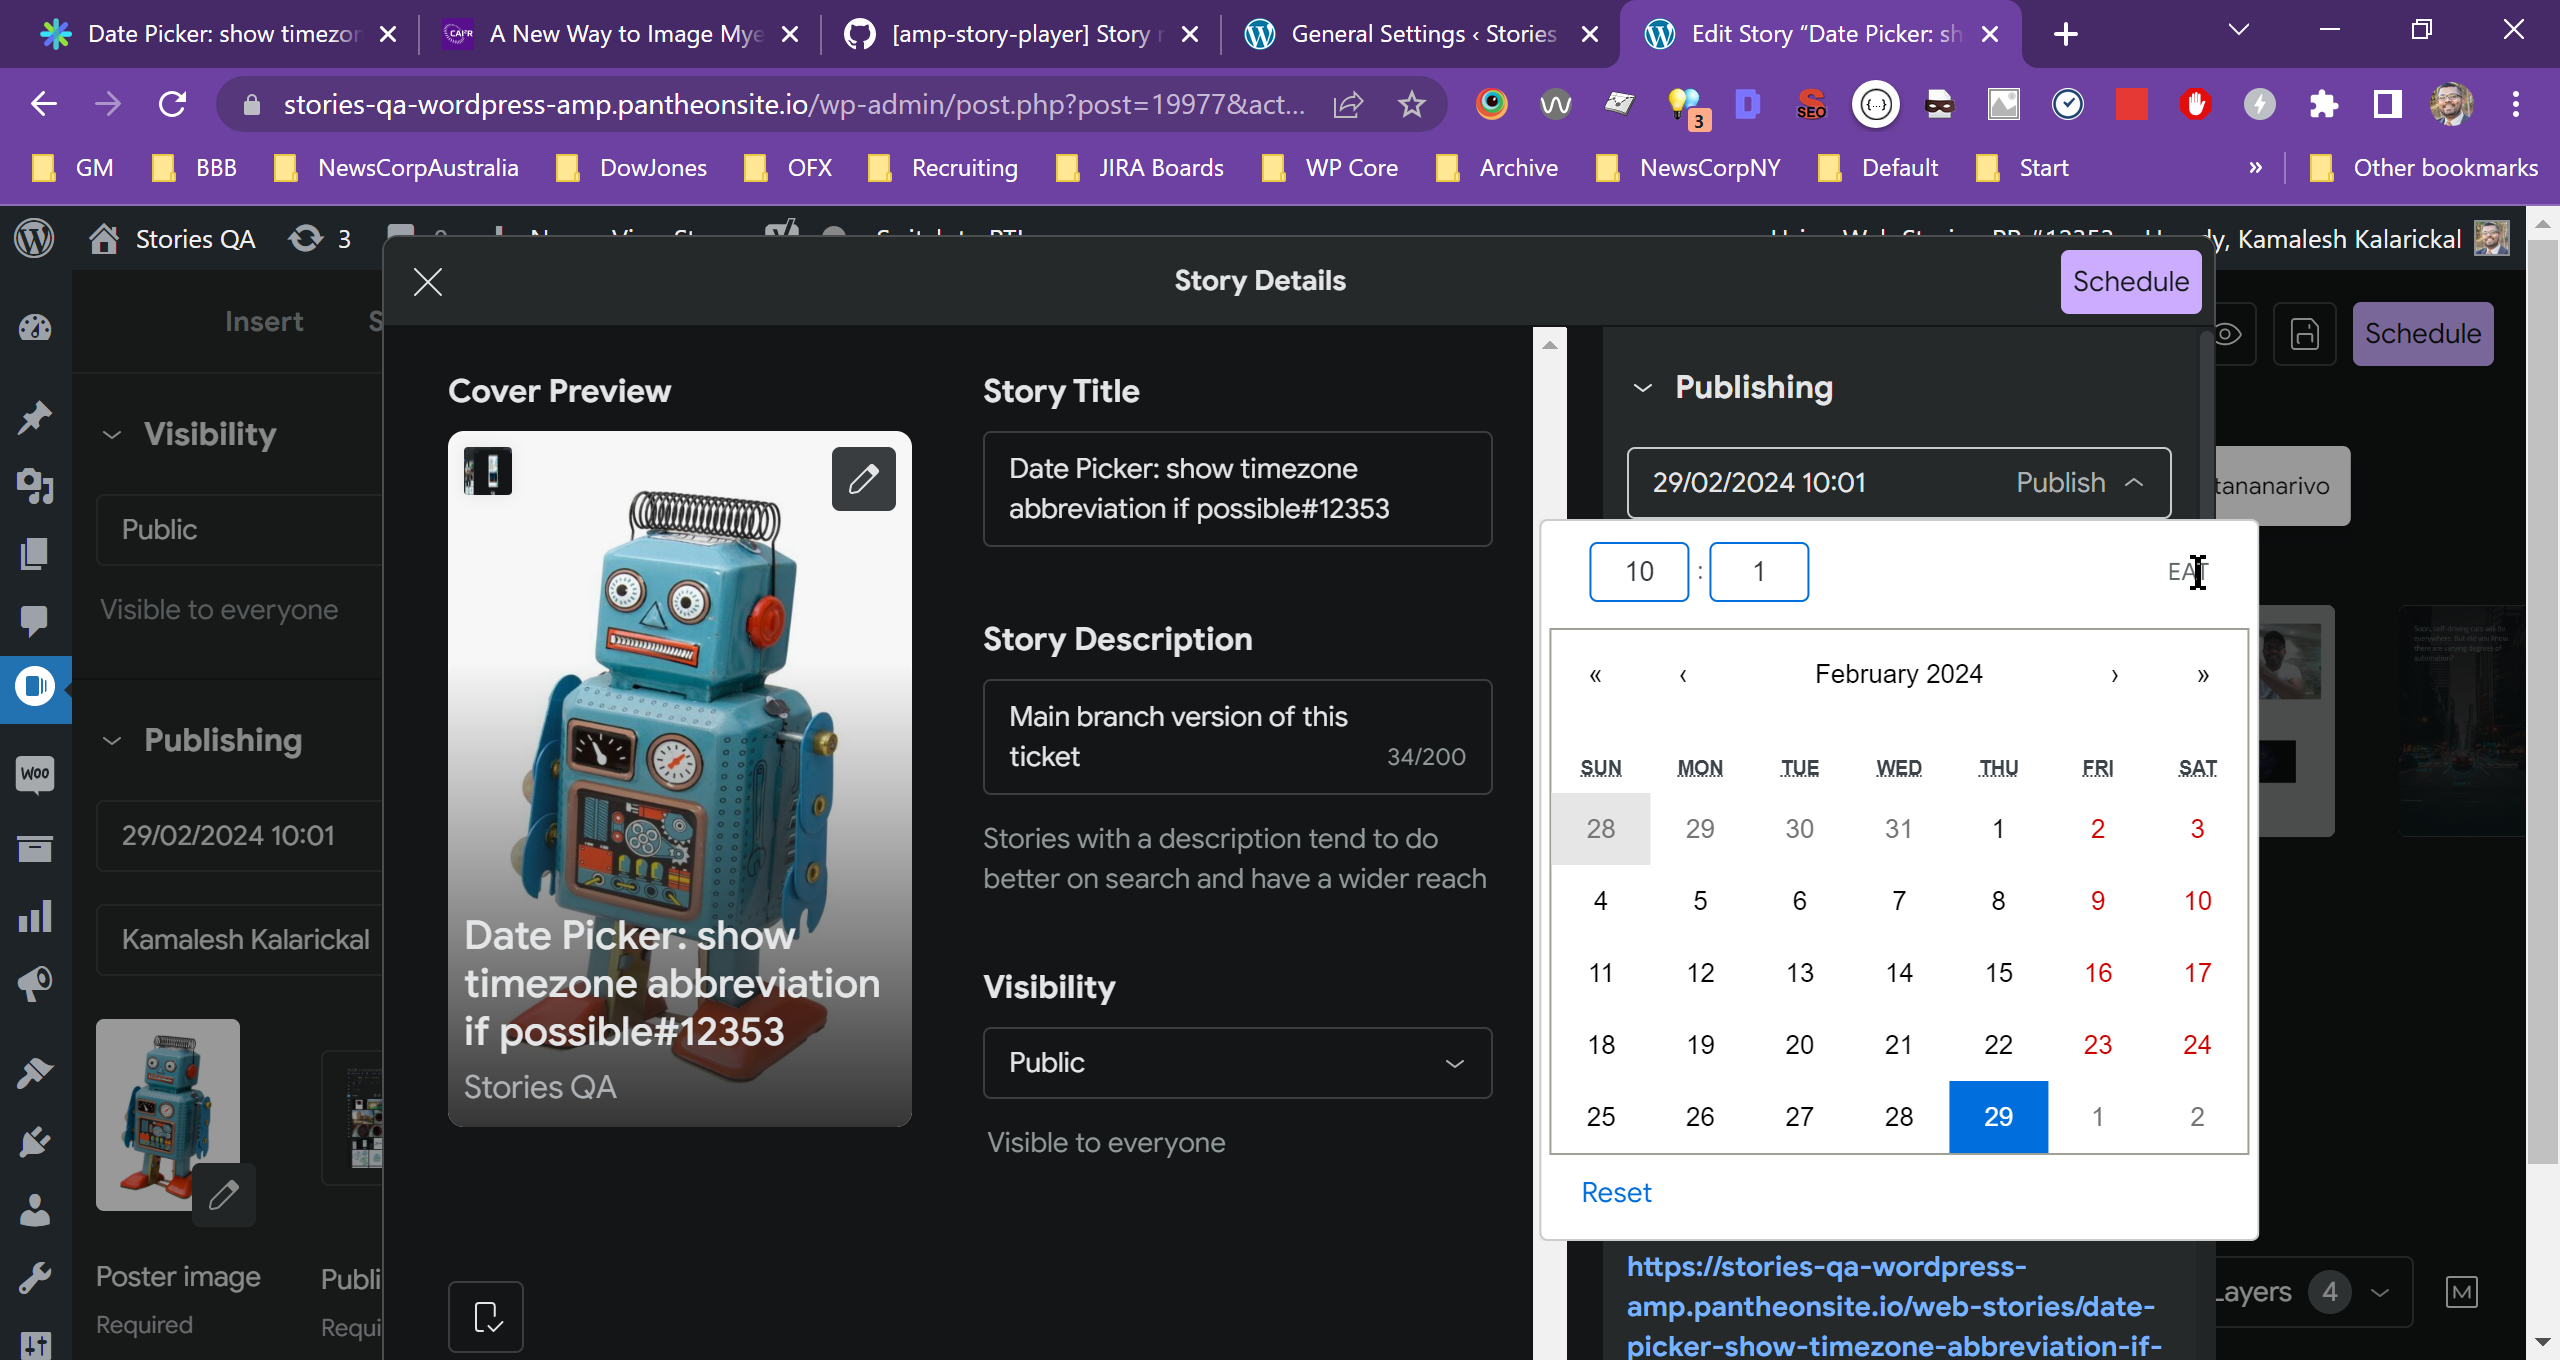Reset the date picker selection
2560x1360 pixels.
point(1616,1193)
